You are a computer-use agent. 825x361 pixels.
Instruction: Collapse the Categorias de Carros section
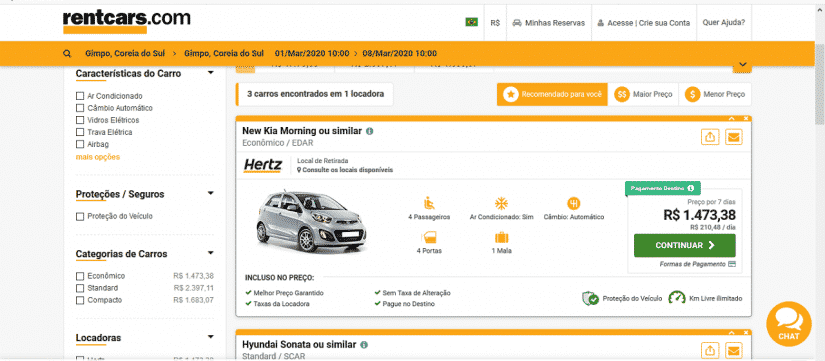coord(210,253)
